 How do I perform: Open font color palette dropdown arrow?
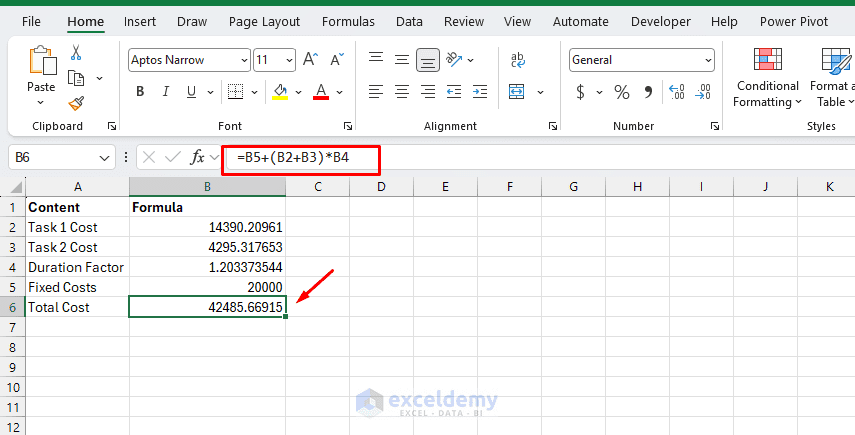click(339, 92)
